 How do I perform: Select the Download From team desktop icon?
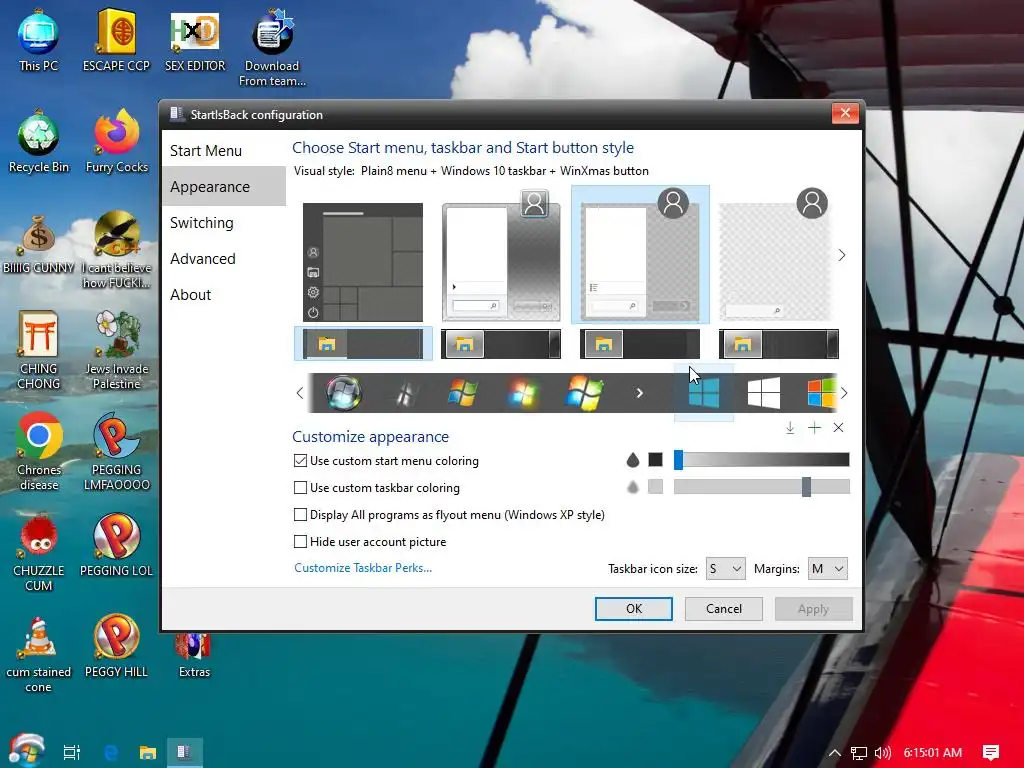pyautogui.click(x=272, y=47)
